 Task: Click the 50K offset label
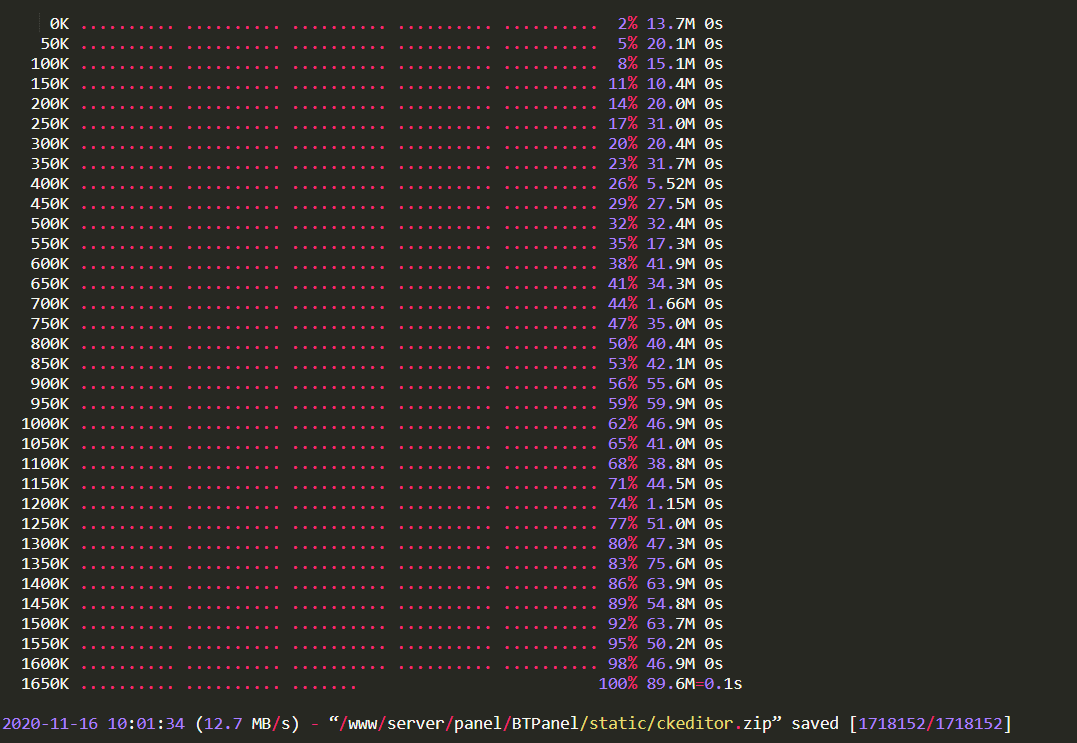(x=54, y=44)
